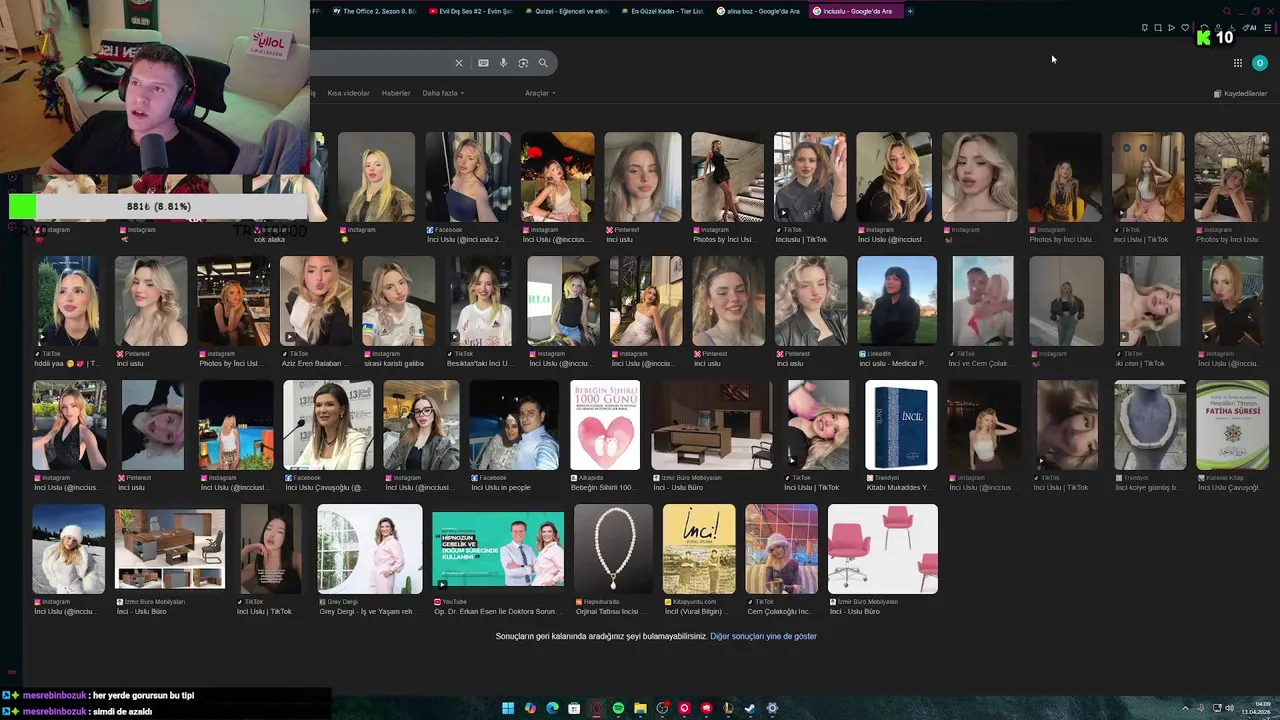Open the Beşiktaş'taki İnci U... TikTok image

(482, 301)
